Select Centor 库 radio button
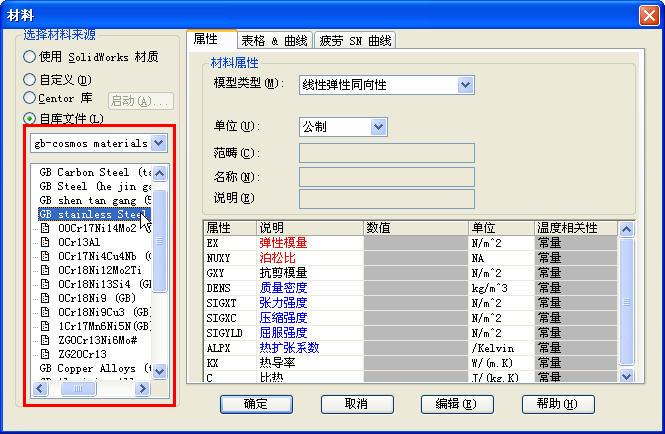The height and width of the screenshot is (434, 665). click(x=29, y=98)
